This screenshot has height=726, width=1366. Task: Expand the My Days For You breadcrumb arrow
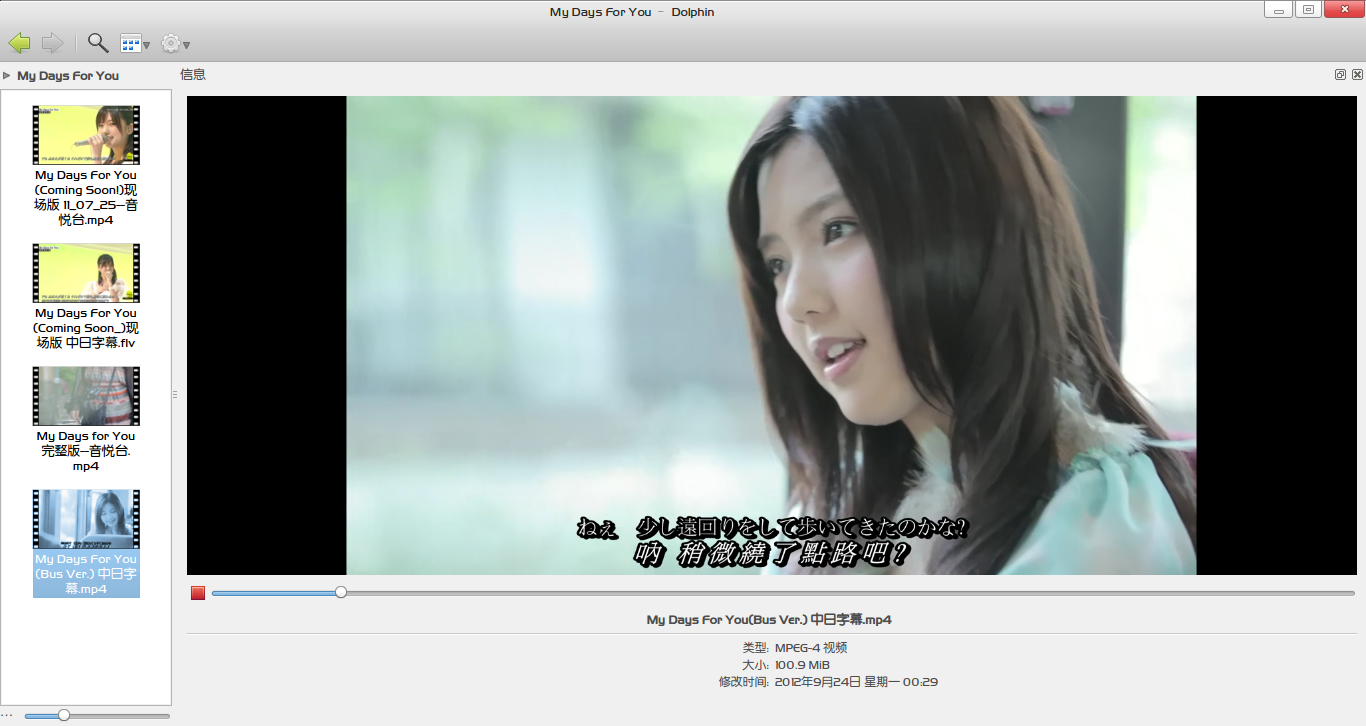tap(7, 75)
